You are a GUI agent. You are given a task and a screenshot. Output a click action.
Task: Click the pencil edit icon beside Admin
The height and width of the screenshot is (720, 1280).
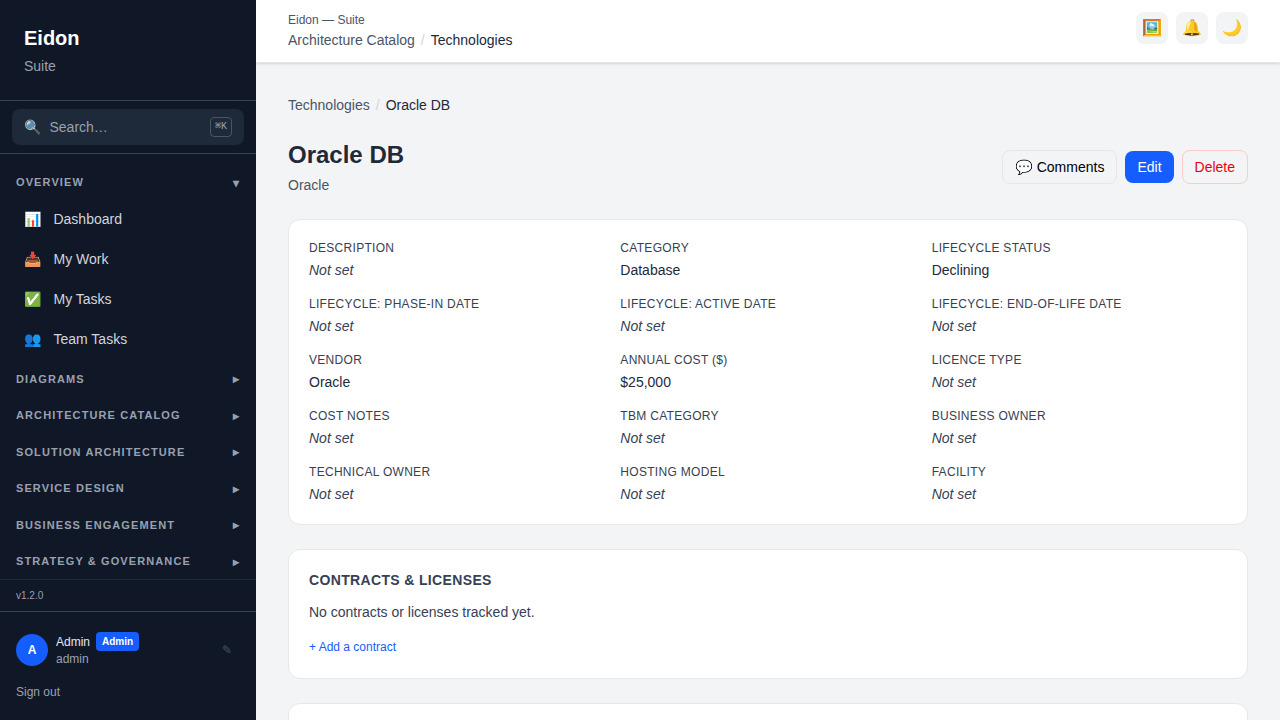point(227,650)
